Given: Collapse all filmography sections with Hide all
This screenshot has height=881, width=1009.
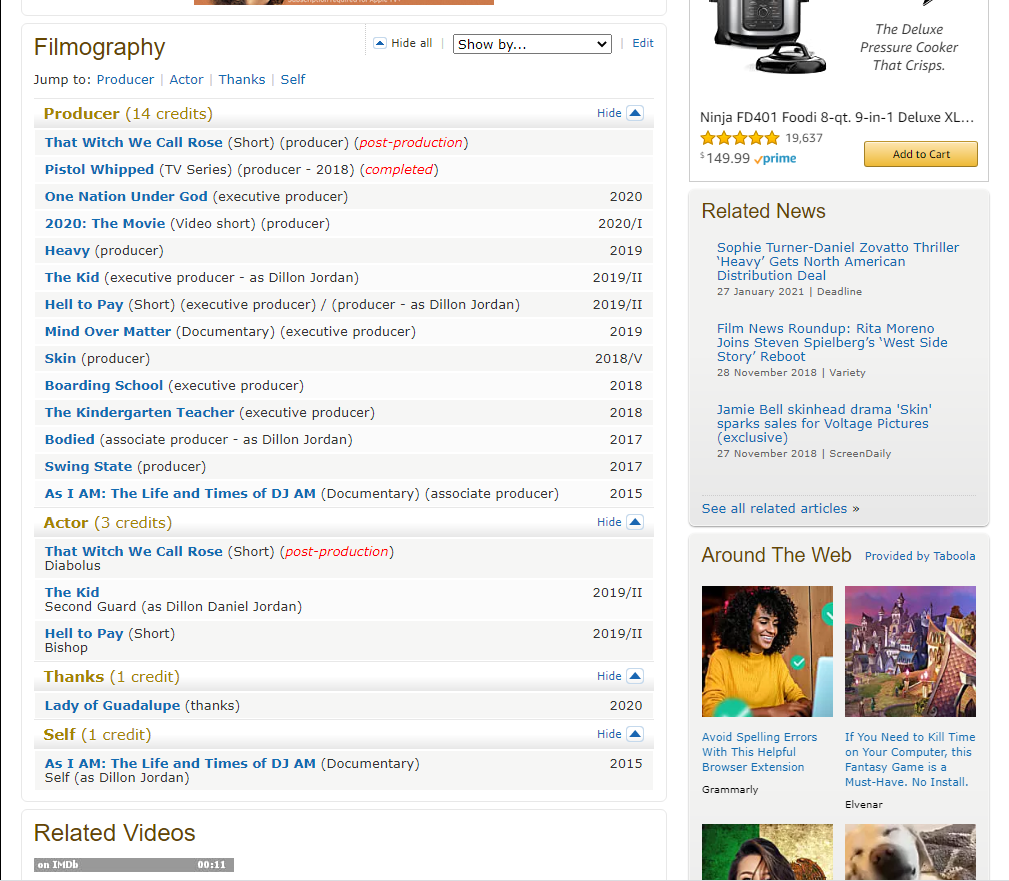Looking at the screenshot, I should pyautogui.click(x=403, y=43).
